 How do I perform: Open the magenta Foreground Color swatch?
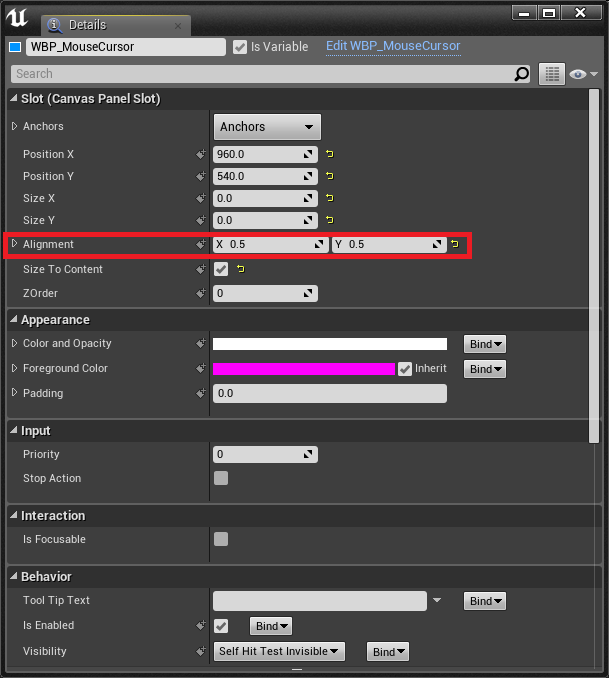304,369
